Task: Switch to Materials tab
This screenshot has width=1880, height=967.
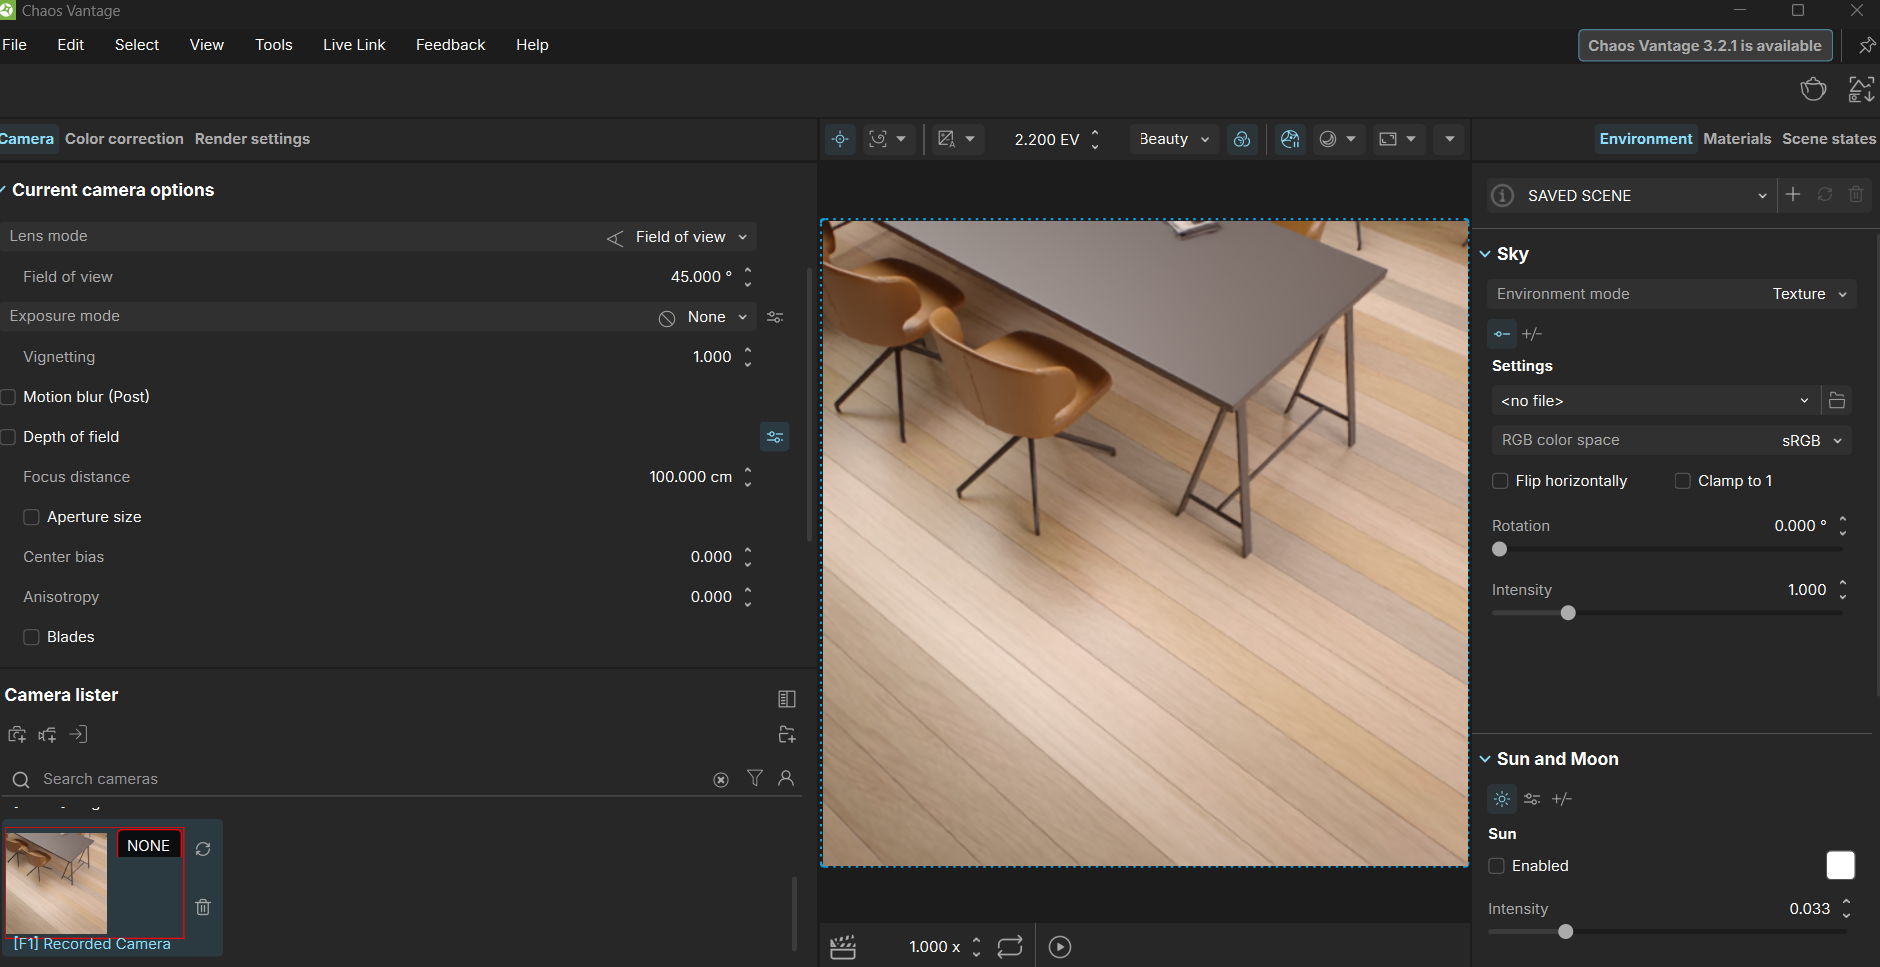Action: click(1737, 139)
